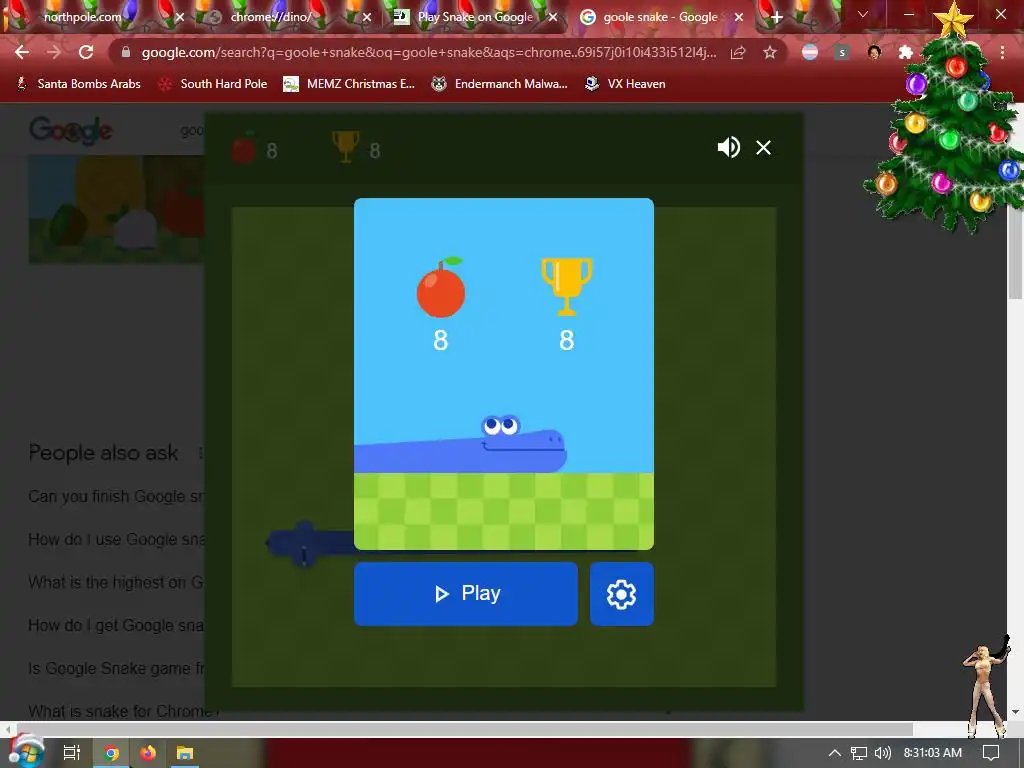Image resolution: width=1024 pixels, height=768 pixels.
Task: Switch to Play Snake on Google tab
Action: click(x=475, y=17)
